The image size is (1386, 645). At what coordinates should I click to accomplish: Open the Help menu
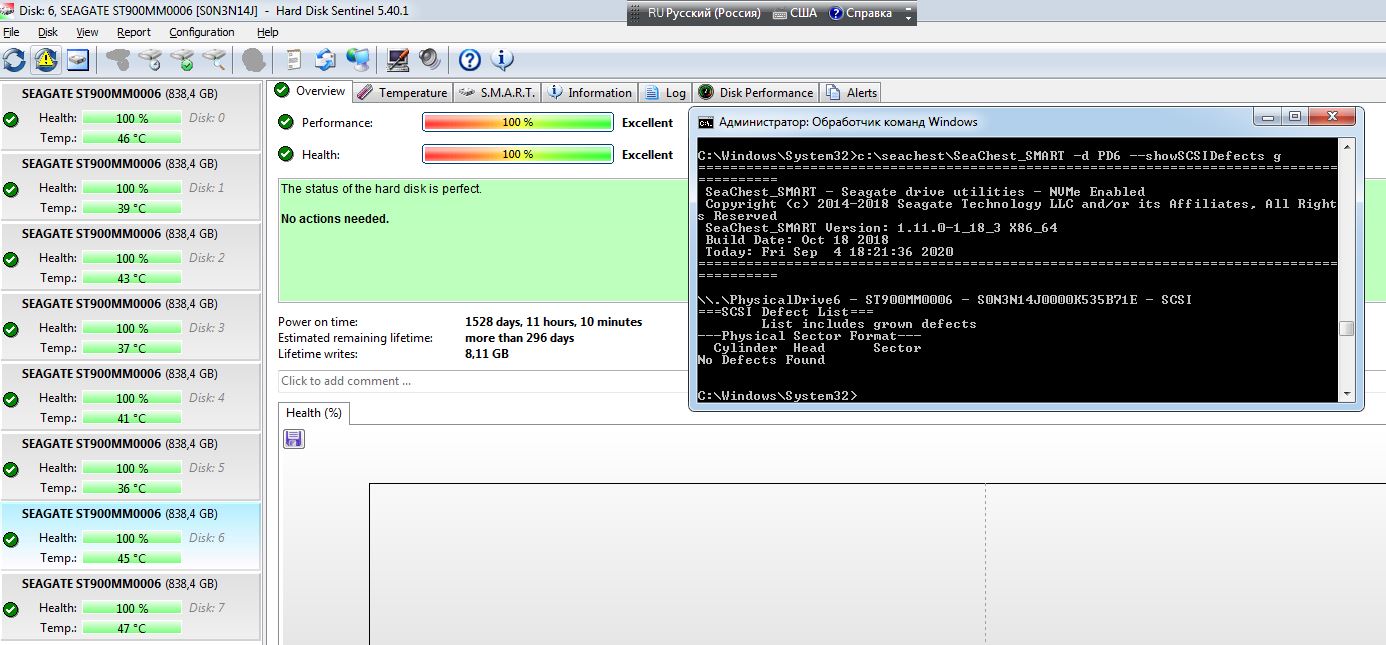point(268,32)
